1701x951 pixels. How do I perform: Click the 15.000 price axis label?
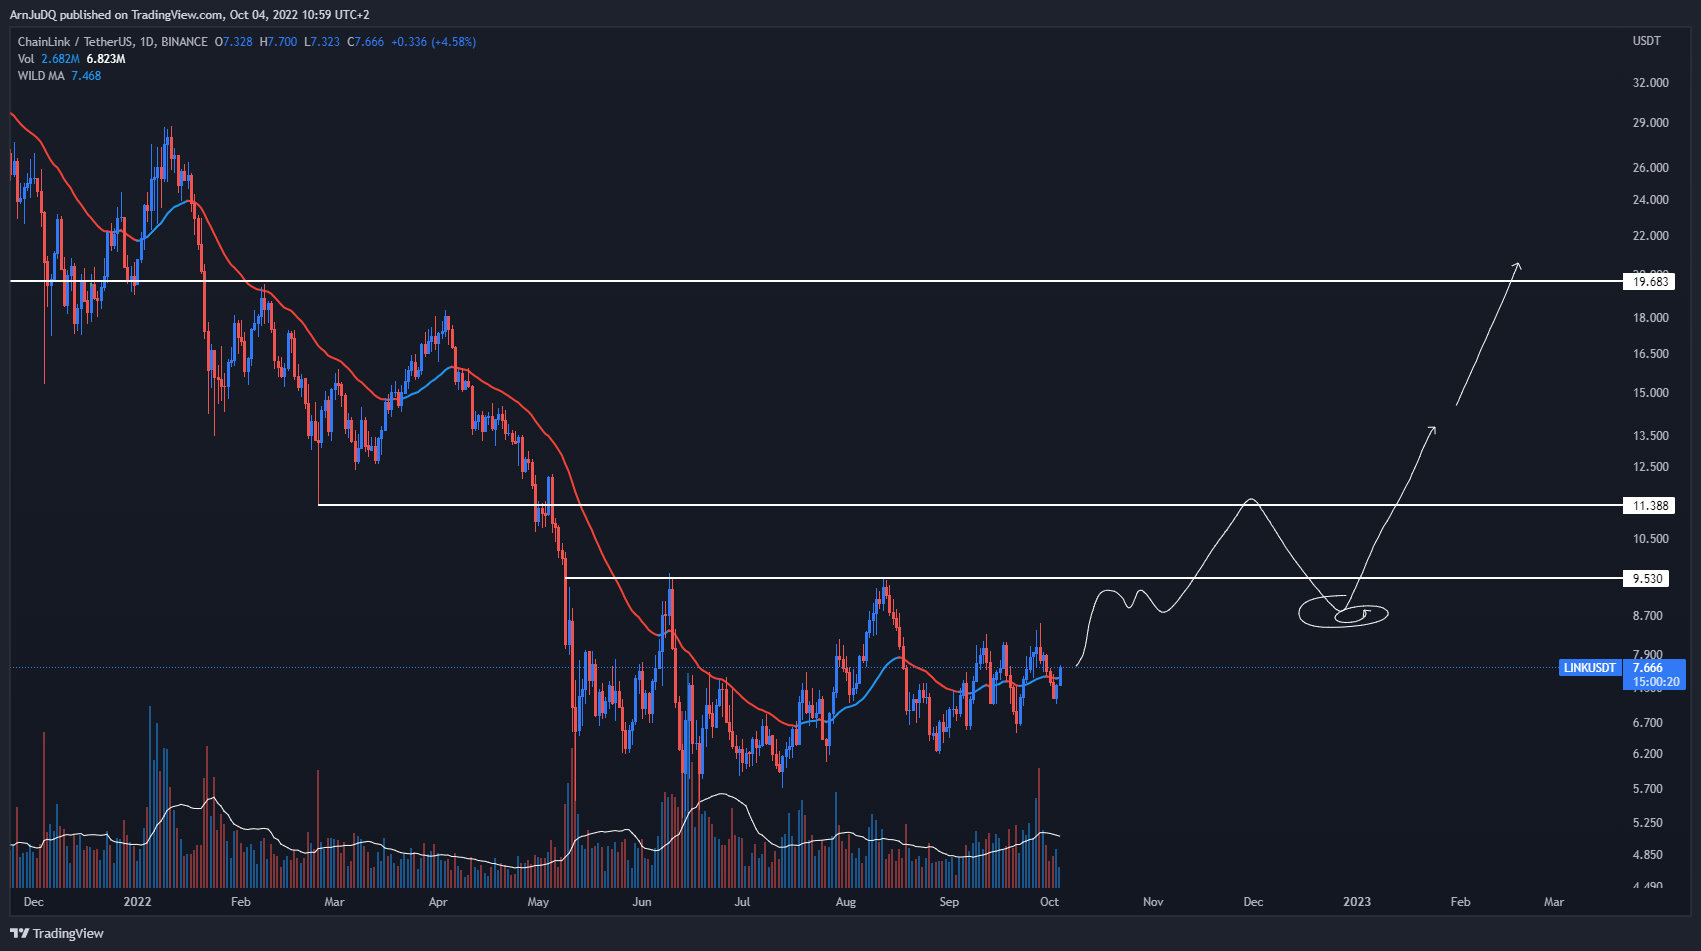[1650, 393]
